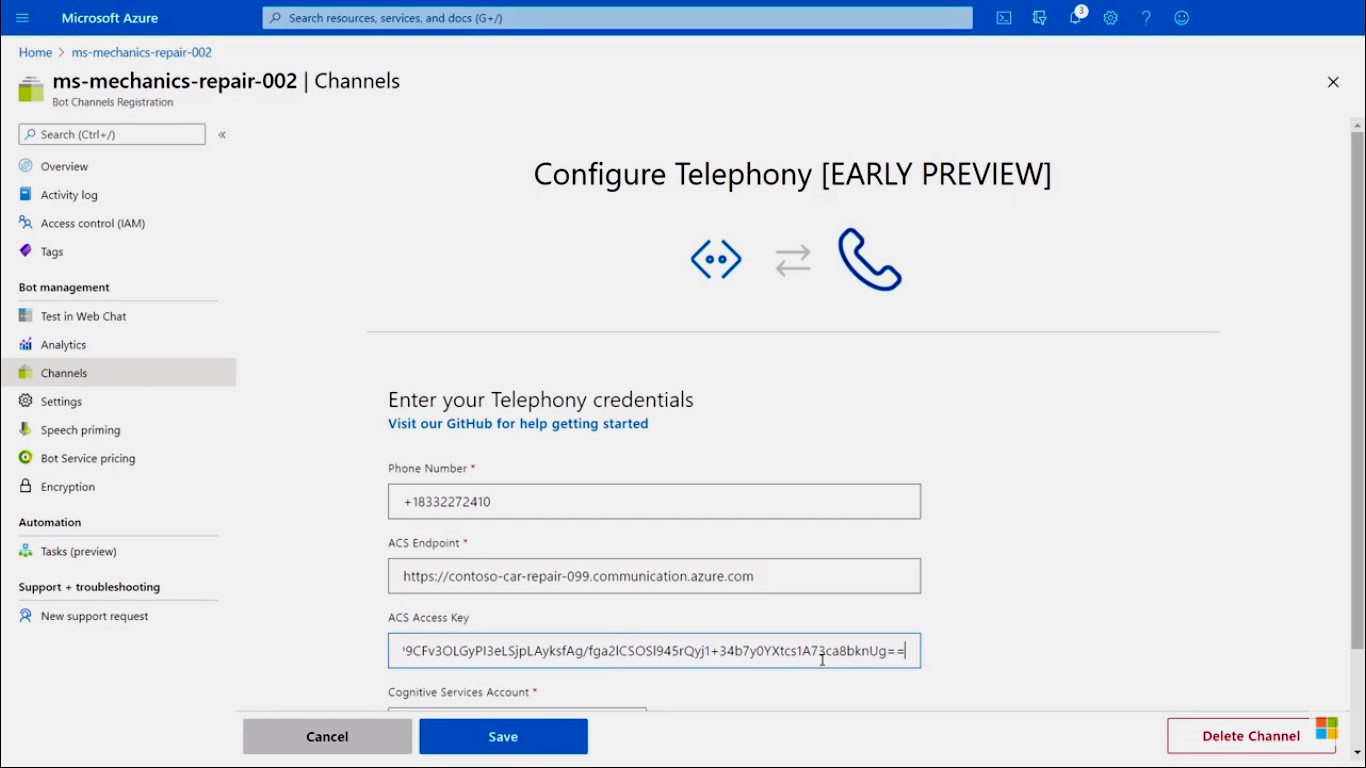Click the bot connector code icon

716,260
